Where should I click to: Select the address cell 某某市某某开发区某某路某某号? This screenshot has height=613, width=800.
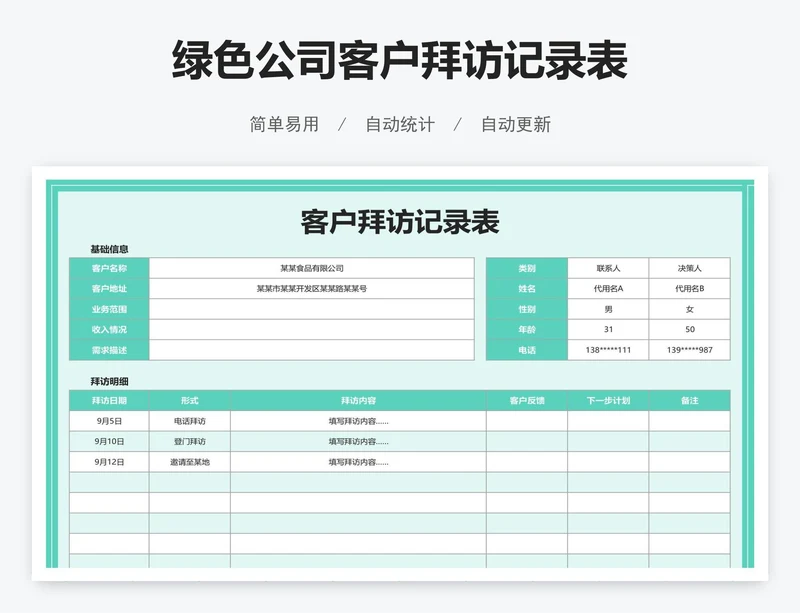(x=312, y=288)
